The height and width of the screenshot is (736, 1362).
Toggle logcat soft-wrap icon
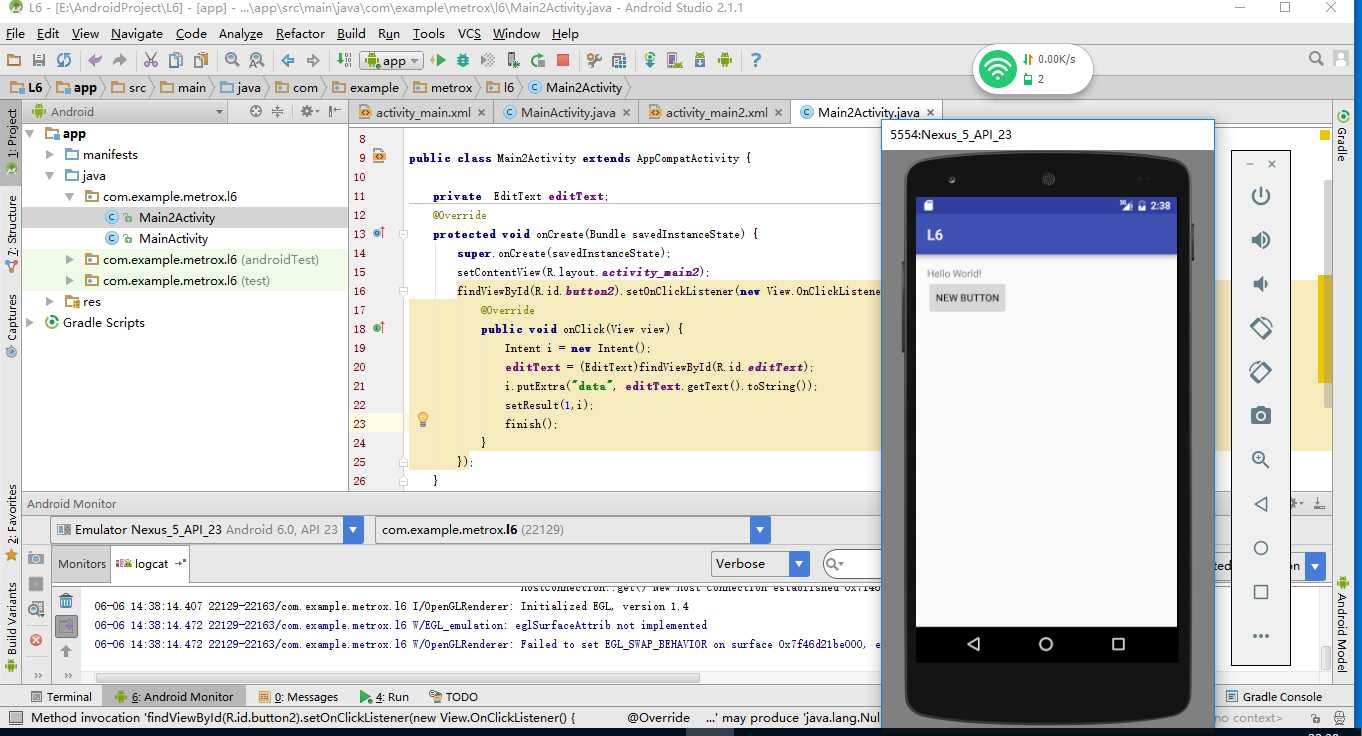coord(66,626)
